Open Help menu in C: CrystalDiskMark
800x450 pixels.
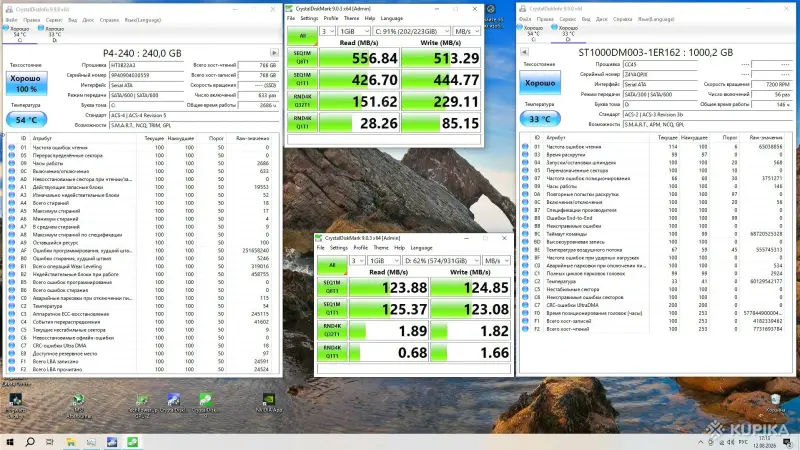(x=370, y=18)
